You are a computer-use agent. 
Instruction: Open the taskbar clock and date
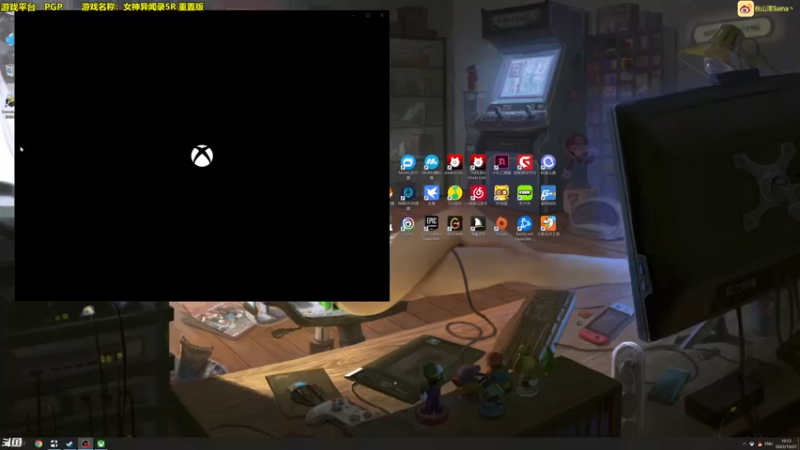(786, 443)
